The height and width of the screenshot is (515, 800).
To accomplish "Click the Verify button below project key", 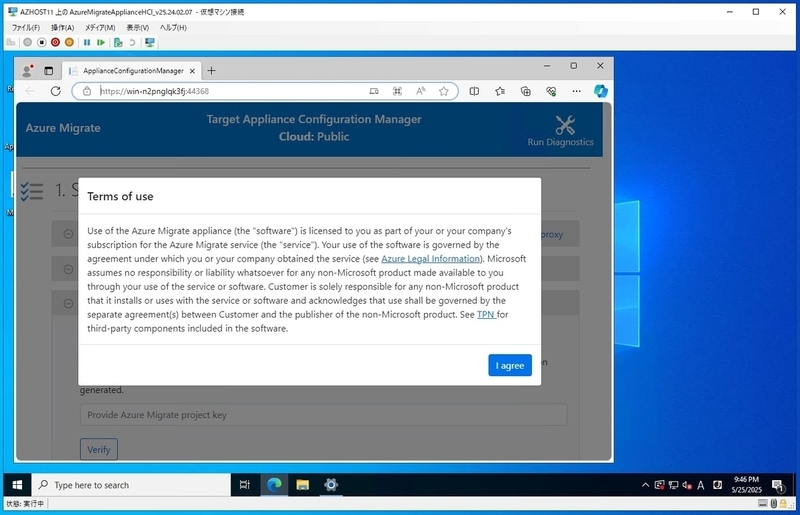I will point(98,450).
